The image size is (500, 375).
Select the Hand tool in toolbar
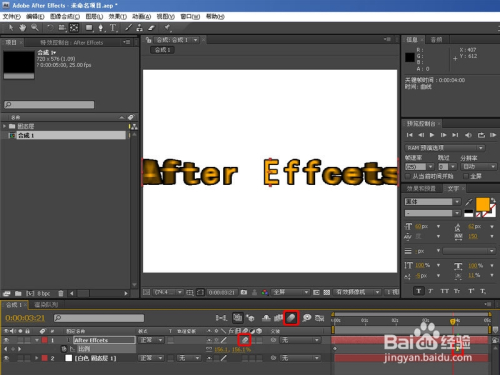22,28
